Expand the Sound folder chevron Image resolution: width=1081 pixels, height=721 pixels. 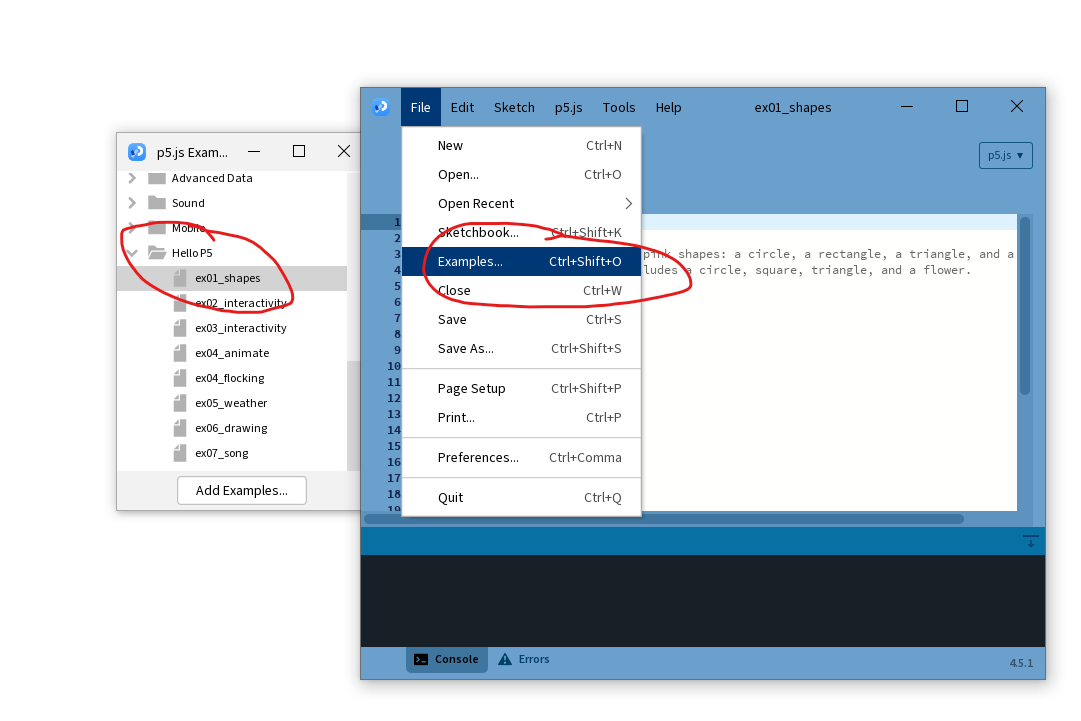point(132,203)
